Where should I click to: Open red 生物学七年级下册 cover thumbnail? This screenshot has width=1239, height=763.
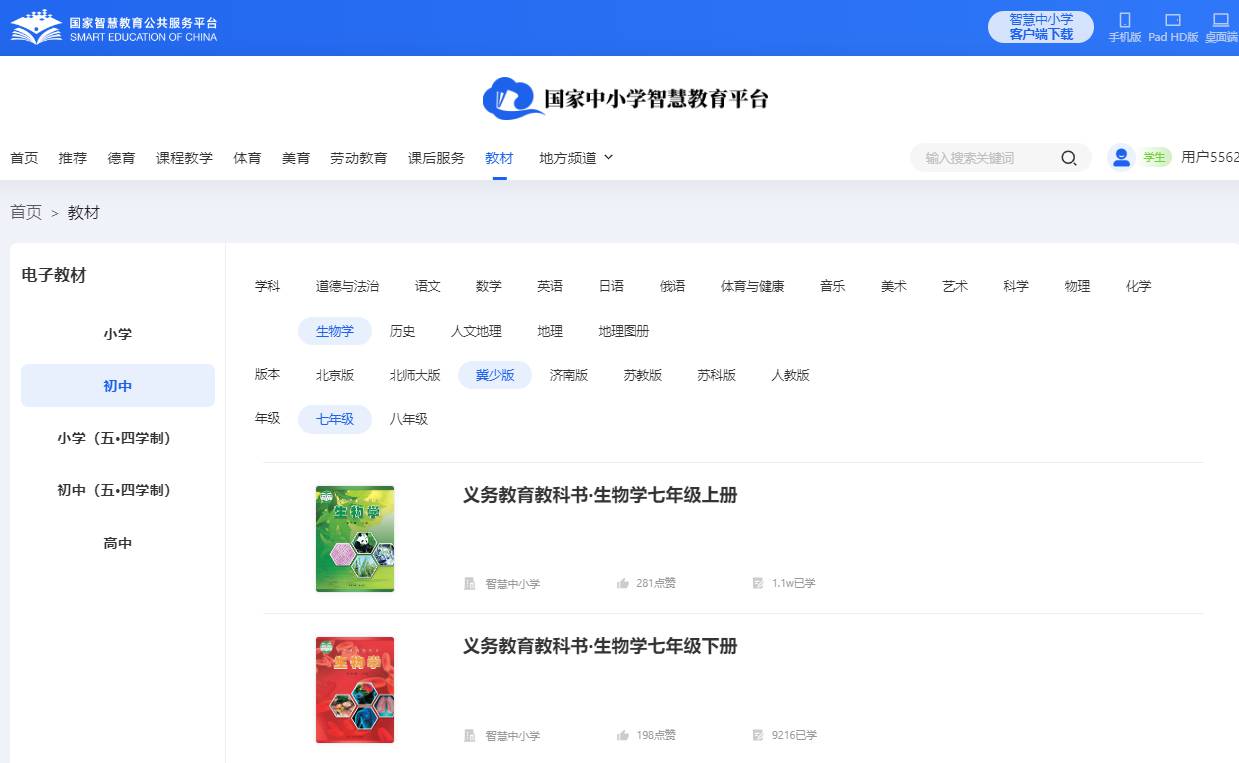point(355,690)
